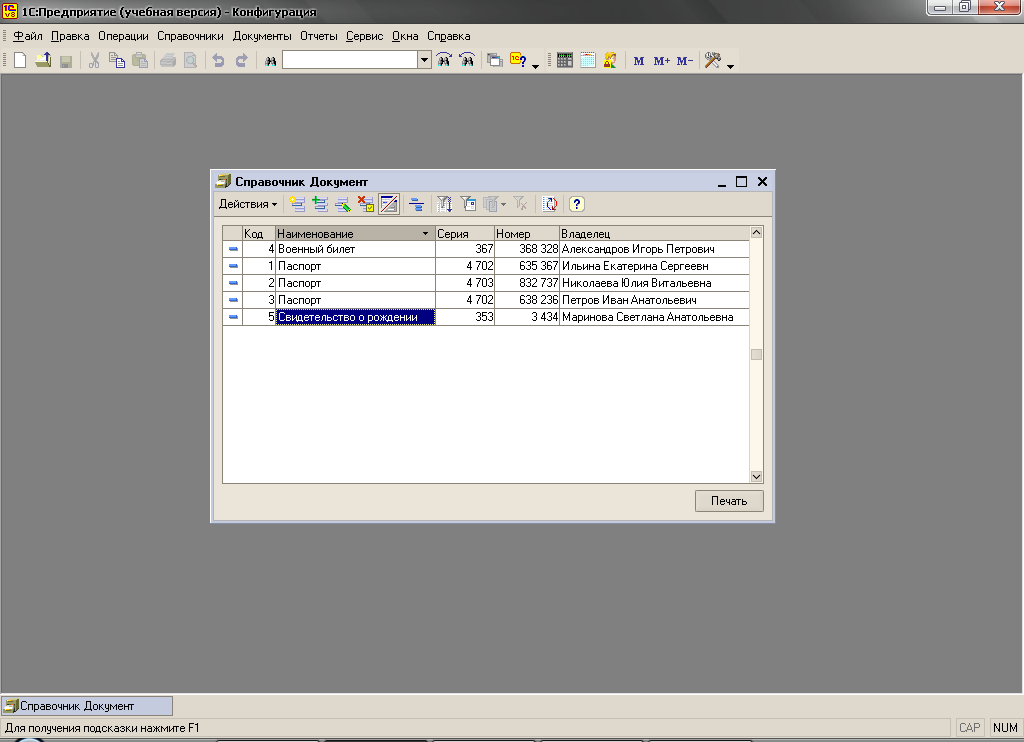
Task: Click Справочник Документ in the window taskbar
Action: tap(86, 706)
